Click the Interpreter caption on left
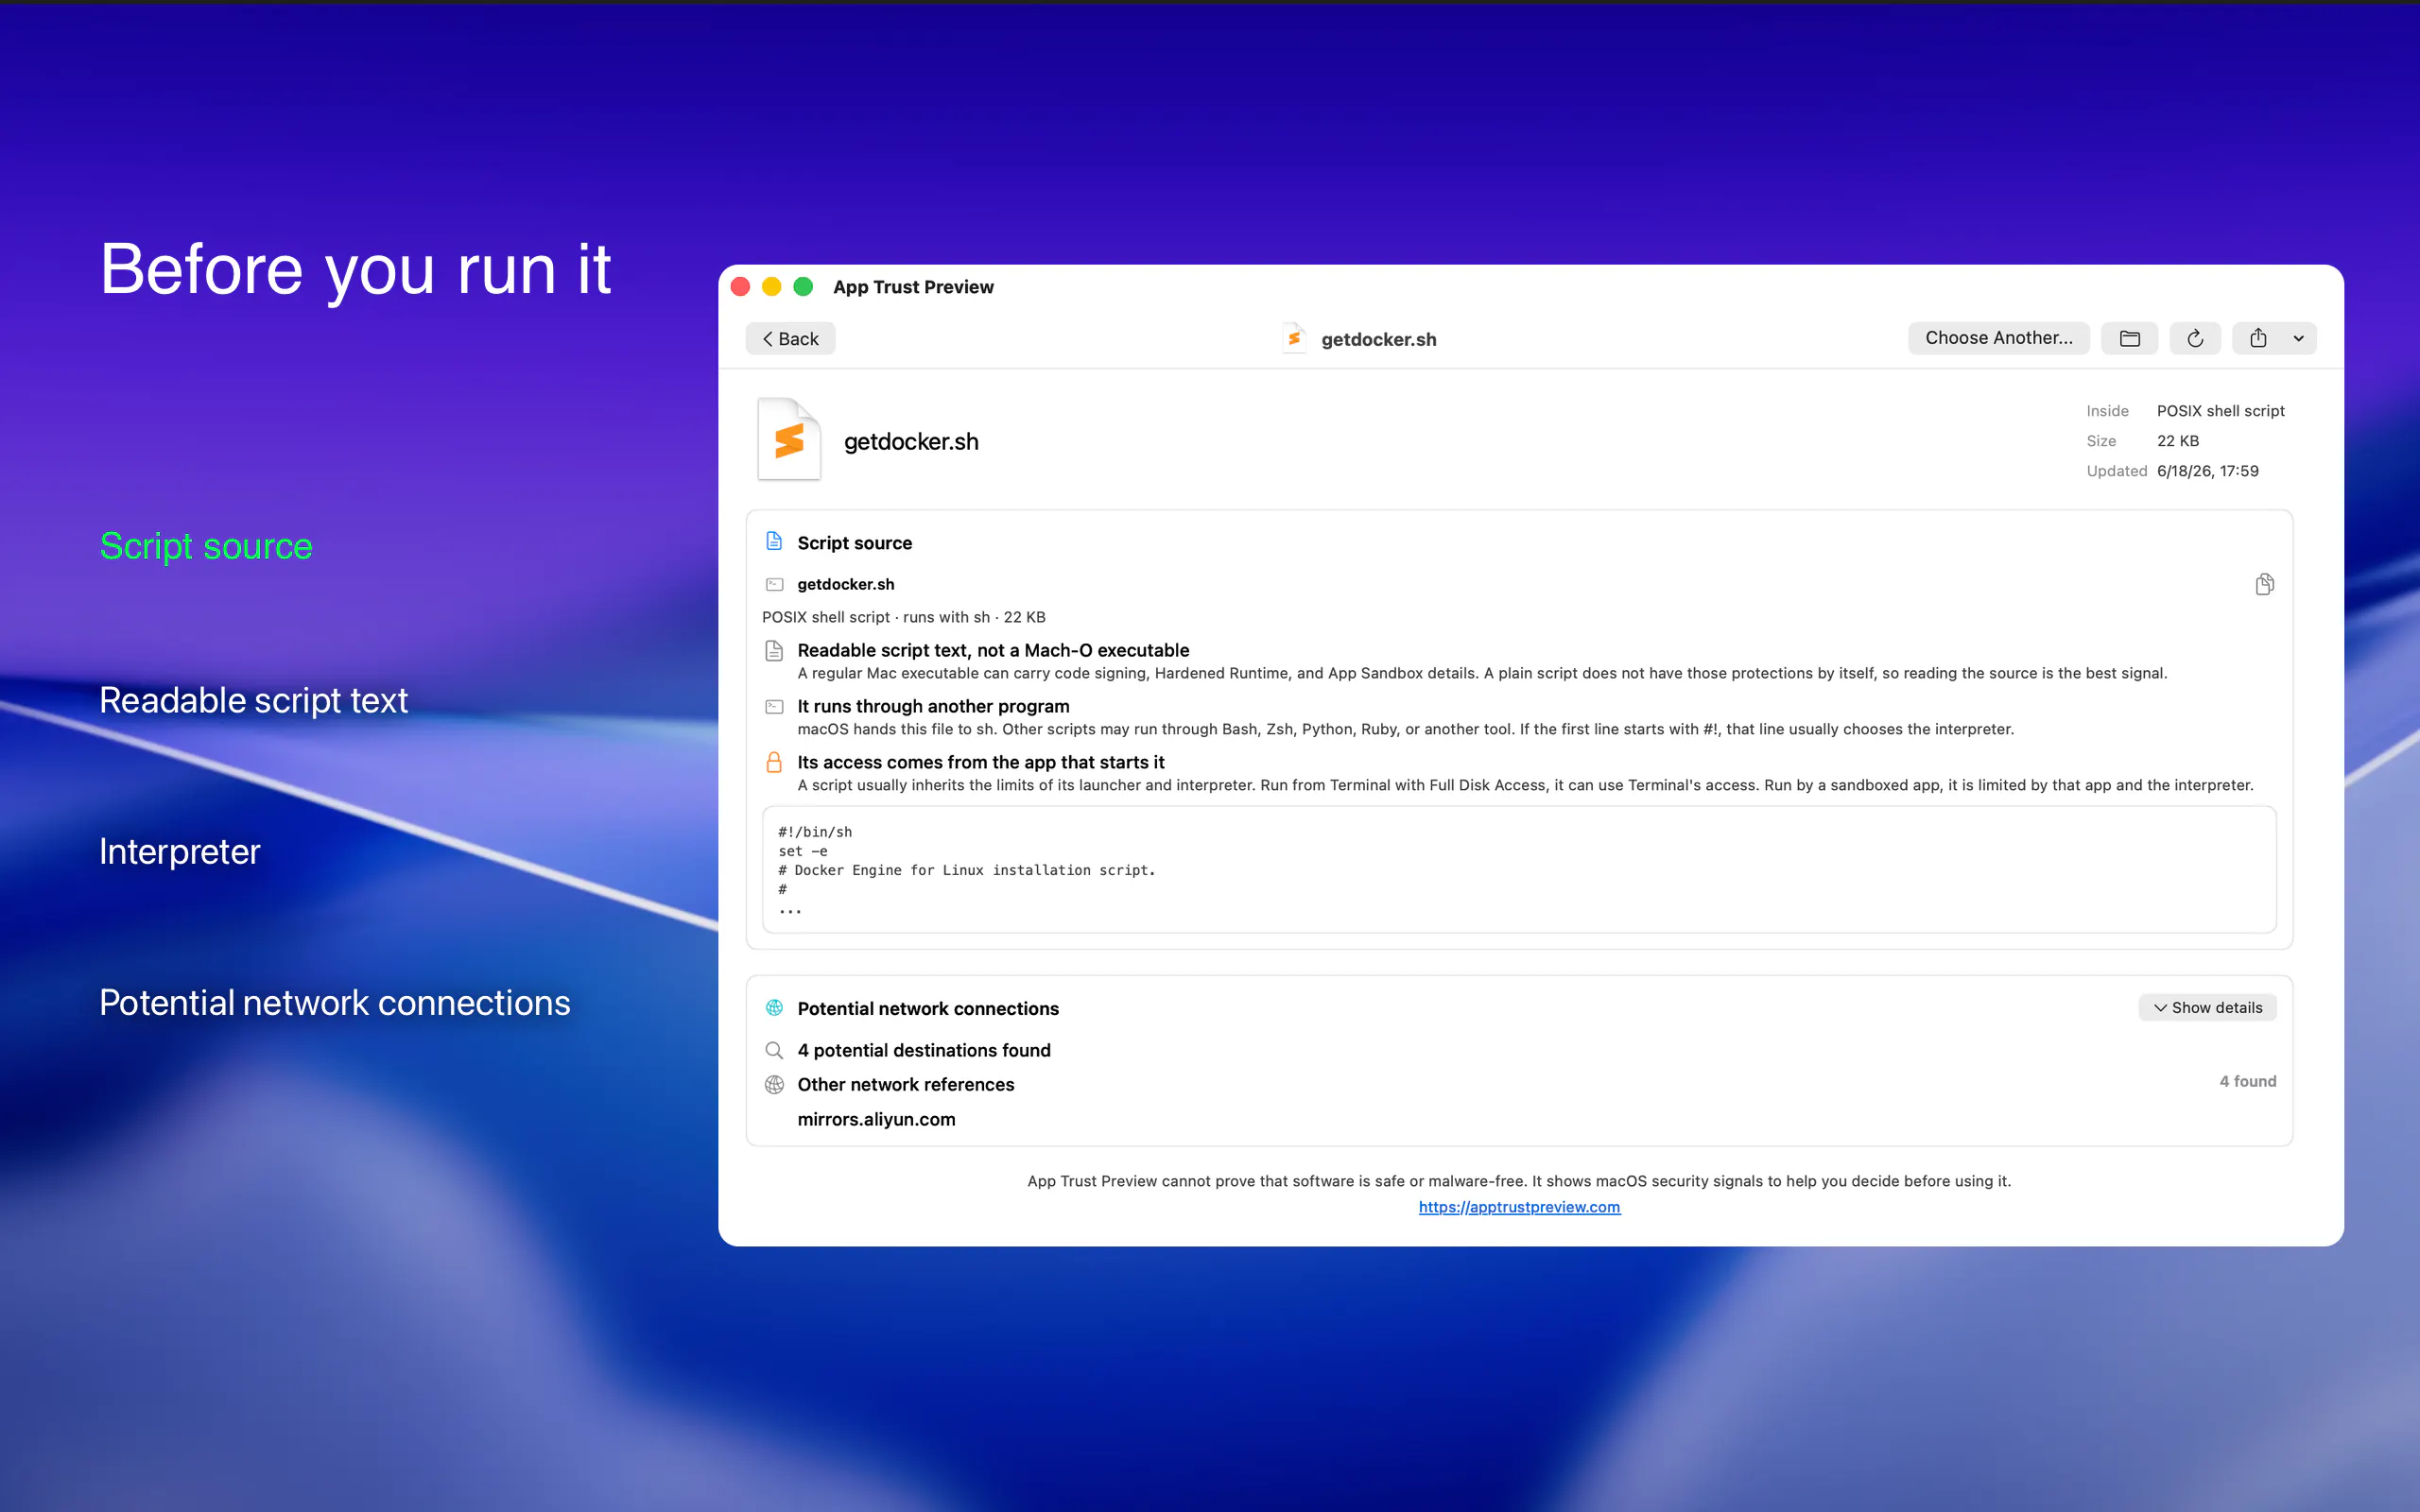This screenshot has width=2420, height=1512. [180, 851]
